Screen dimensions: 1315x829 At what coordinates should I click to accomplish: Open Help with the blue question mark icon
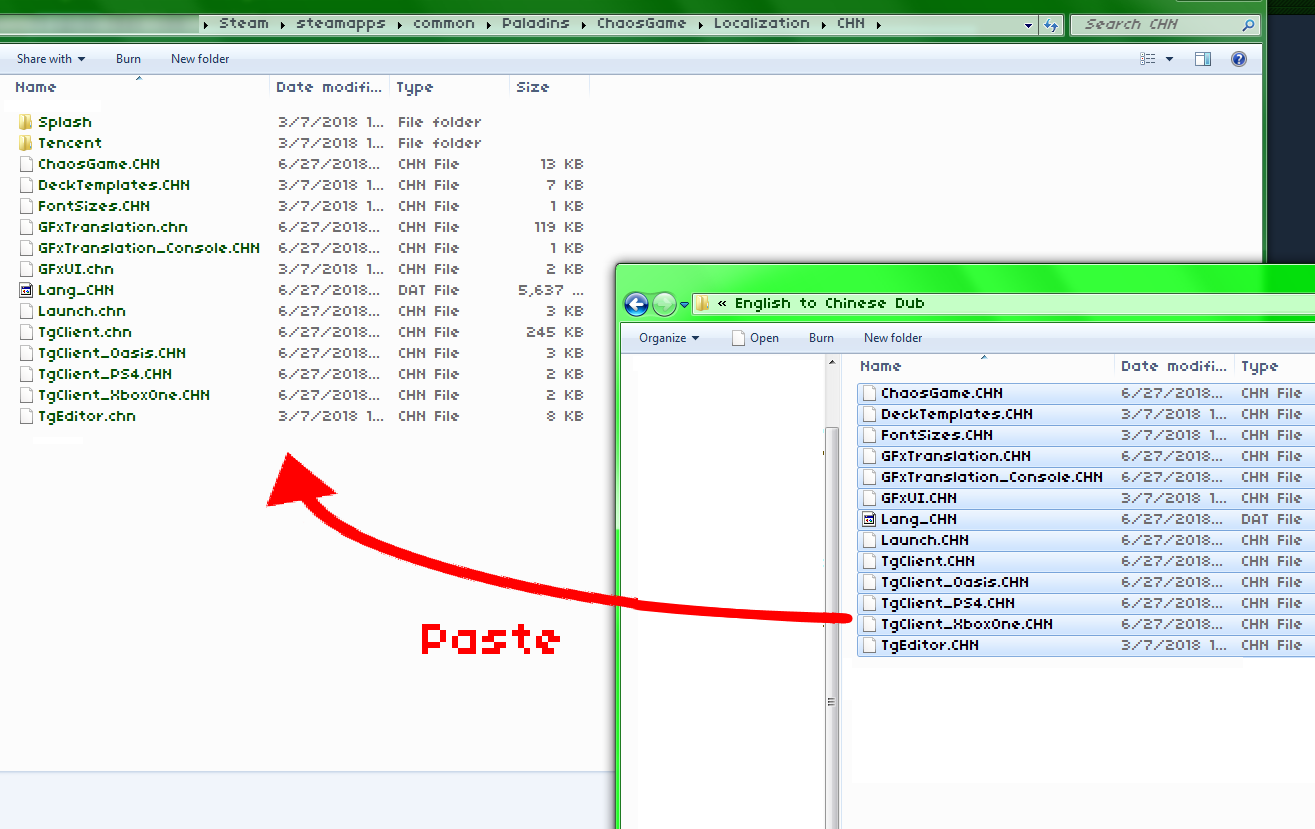pos(1239,59)
